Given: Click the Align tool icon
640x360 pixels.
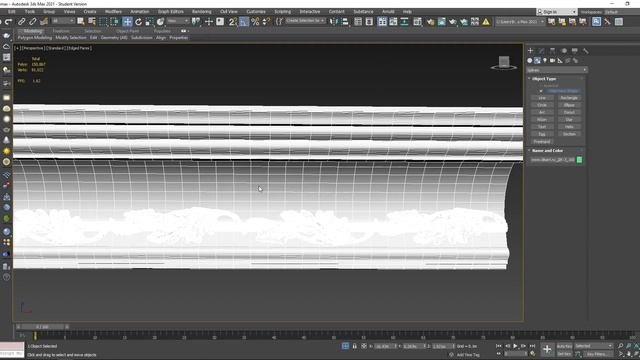Looking at the screenshot, I should point(345,22).
